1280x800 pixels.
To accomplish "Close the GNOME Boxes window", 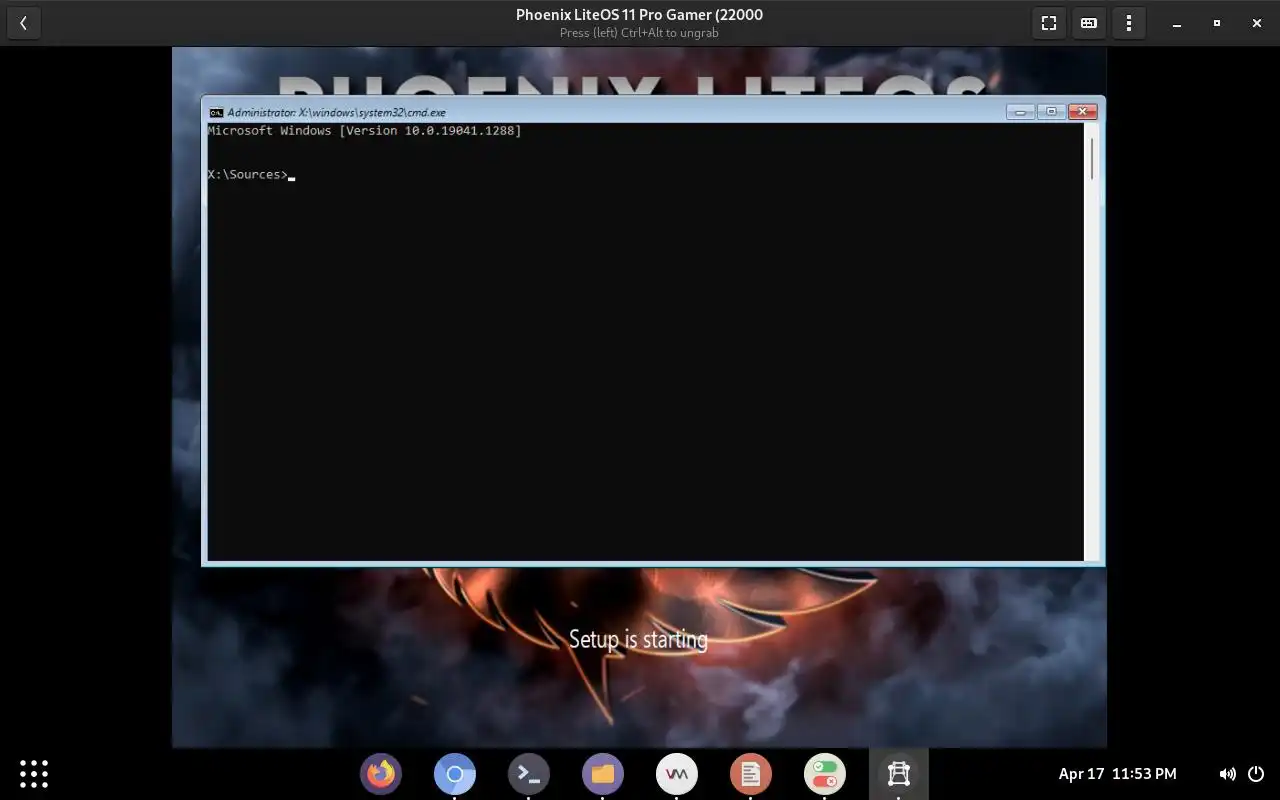I will (1257, 23).
